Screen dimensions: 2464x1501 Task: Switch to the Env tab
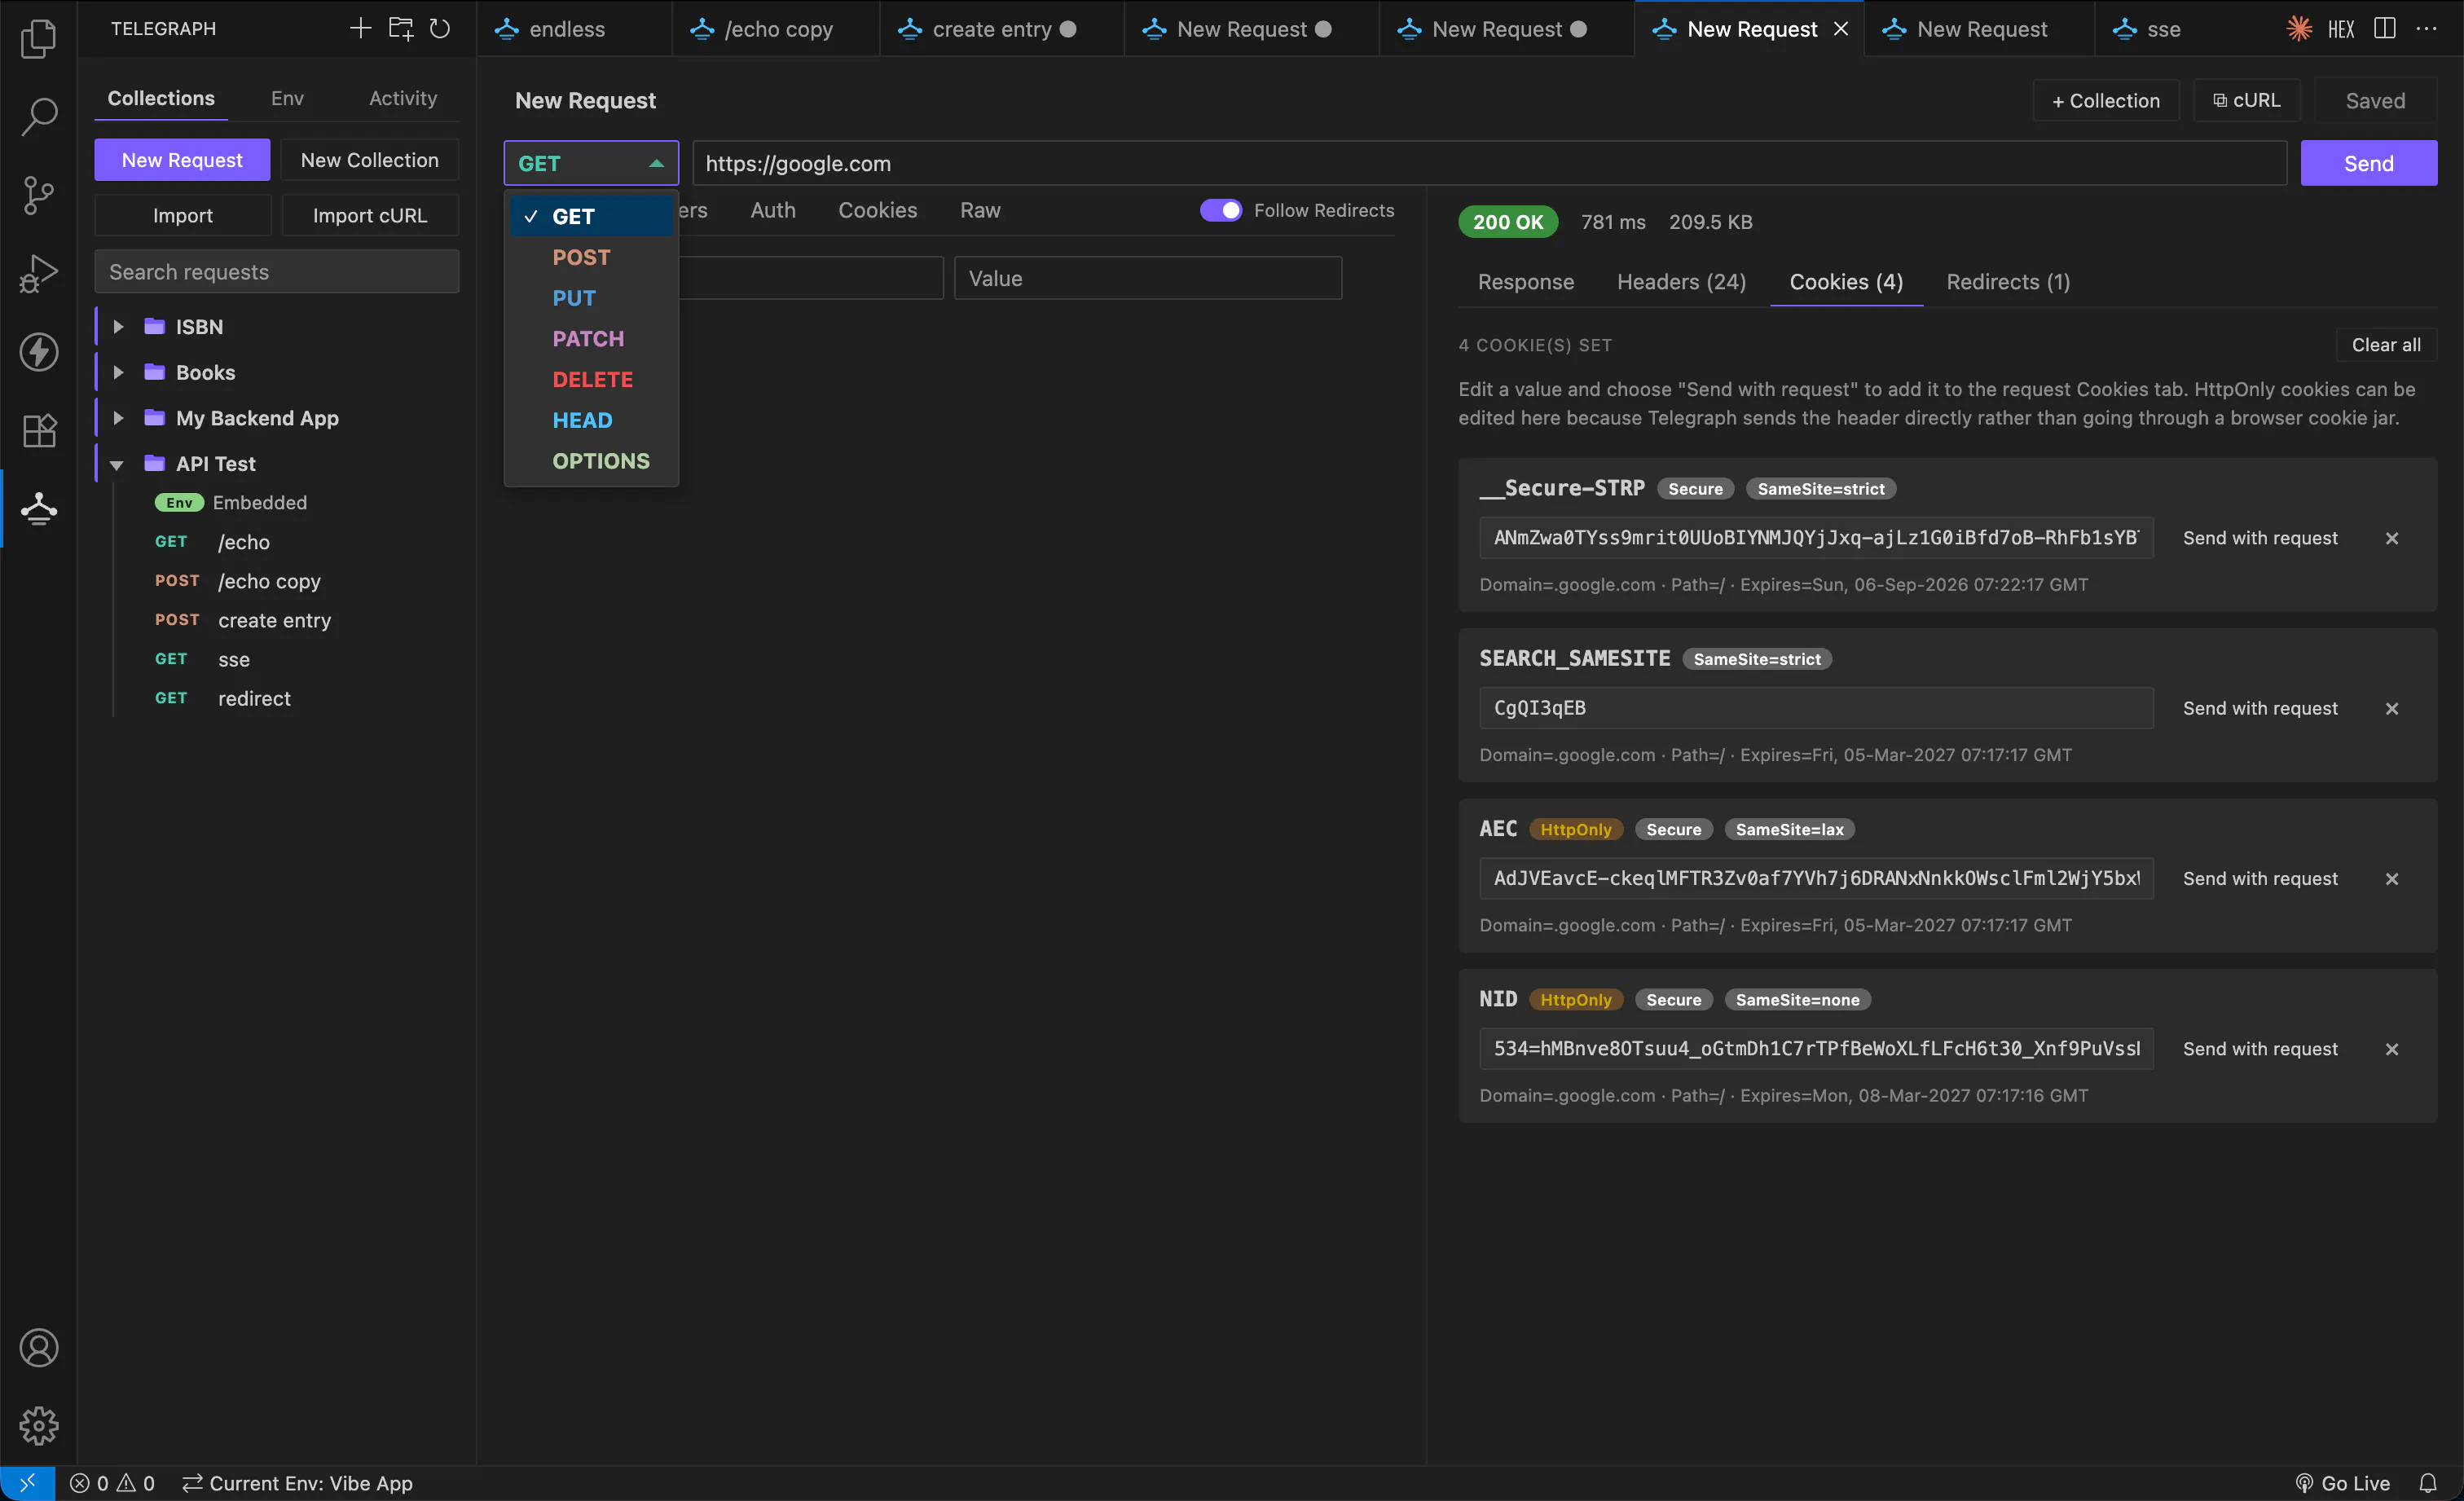tap(287, 98)
